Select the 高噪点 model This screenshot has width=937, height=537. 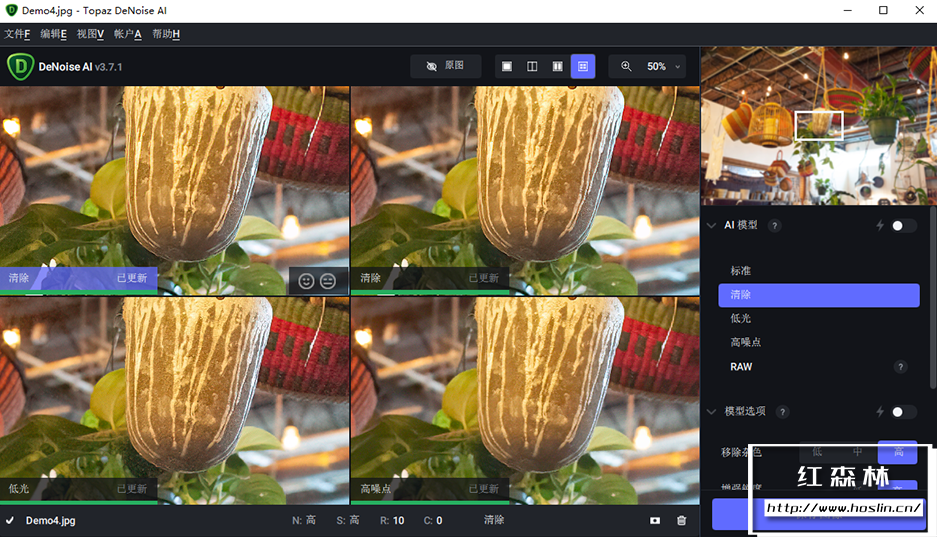(x=819, y=342)
